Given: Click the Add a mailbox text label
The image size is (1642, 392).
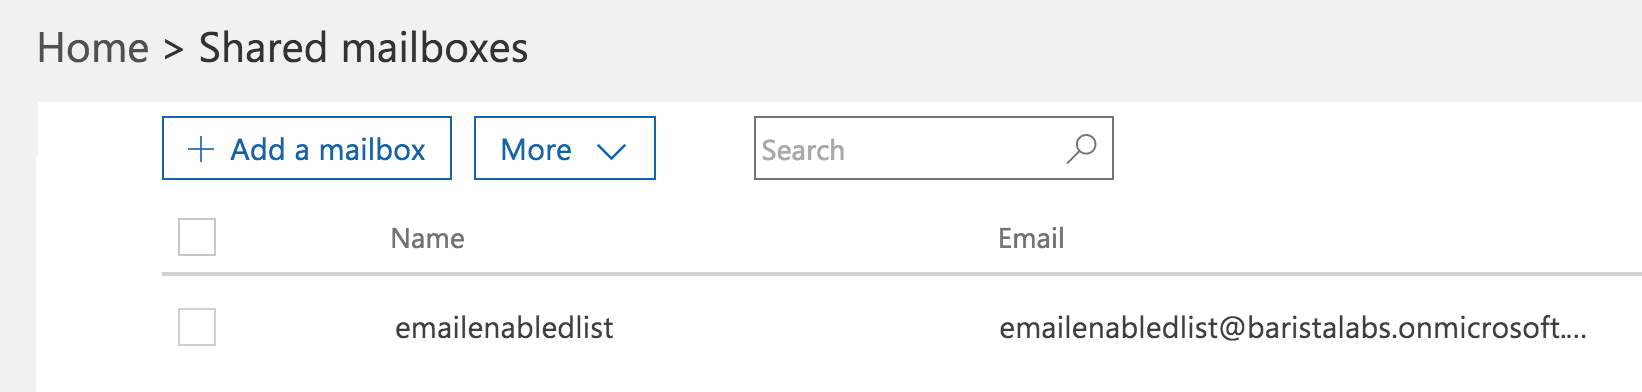Looking at the screenshot, I should [328, 150].
